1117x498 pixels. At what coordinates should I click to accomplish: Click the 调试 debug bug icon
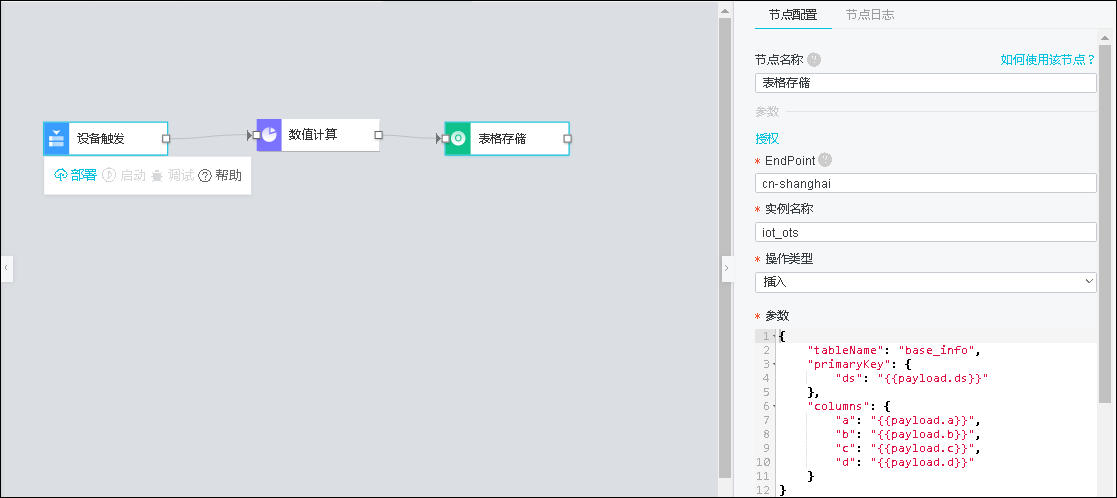coord(157,176)
